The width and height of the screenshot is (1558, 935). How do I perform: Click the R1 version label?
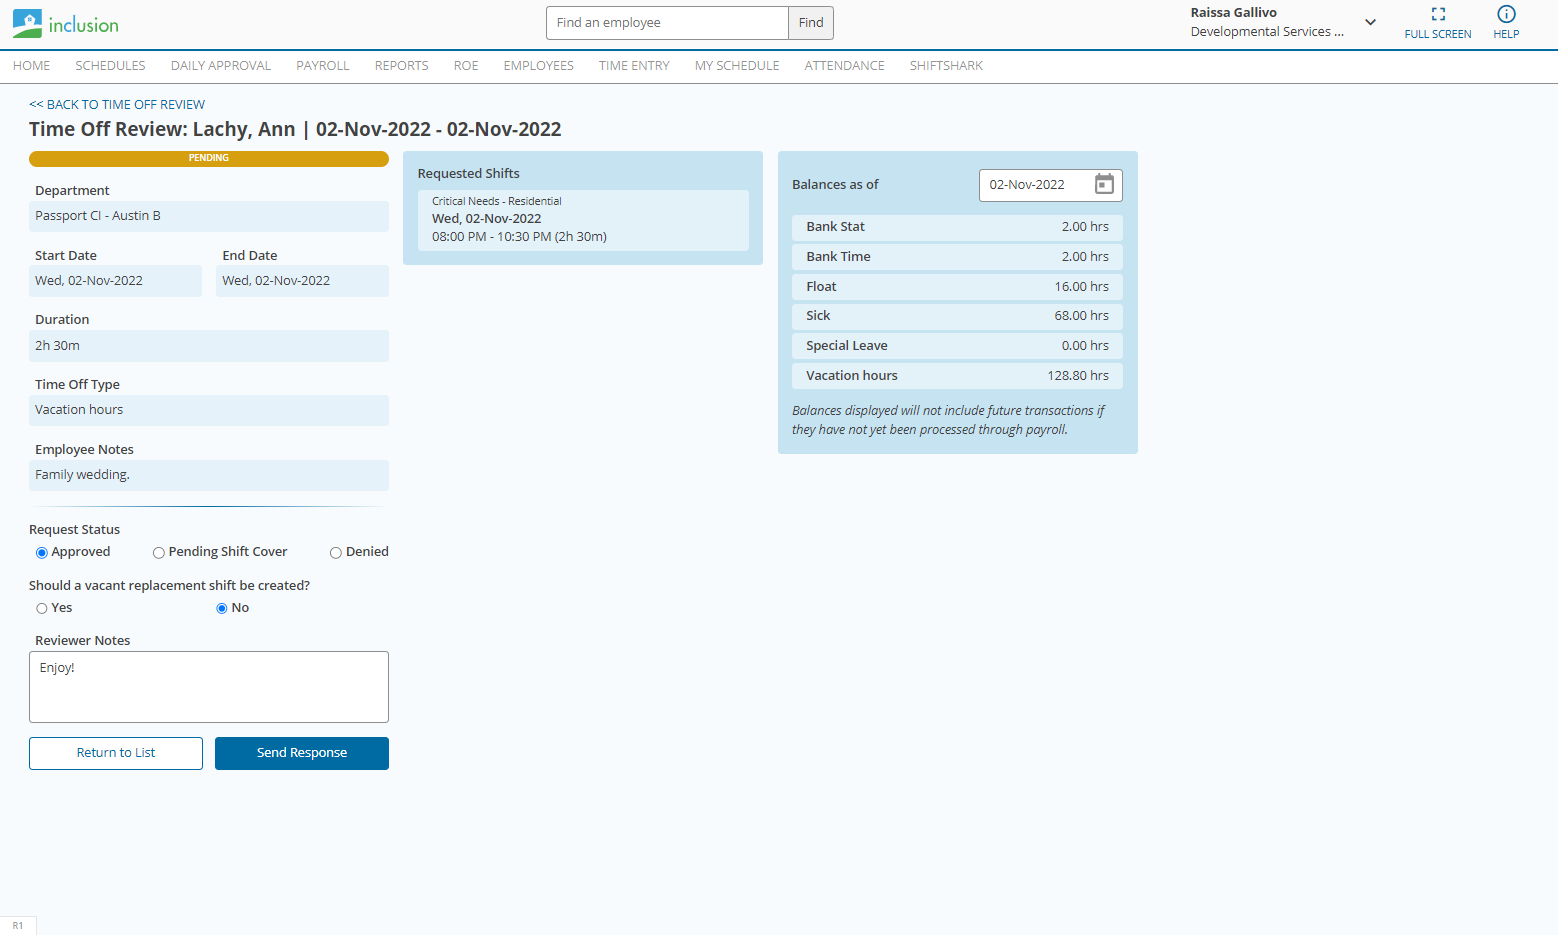(x=18, y=926)
